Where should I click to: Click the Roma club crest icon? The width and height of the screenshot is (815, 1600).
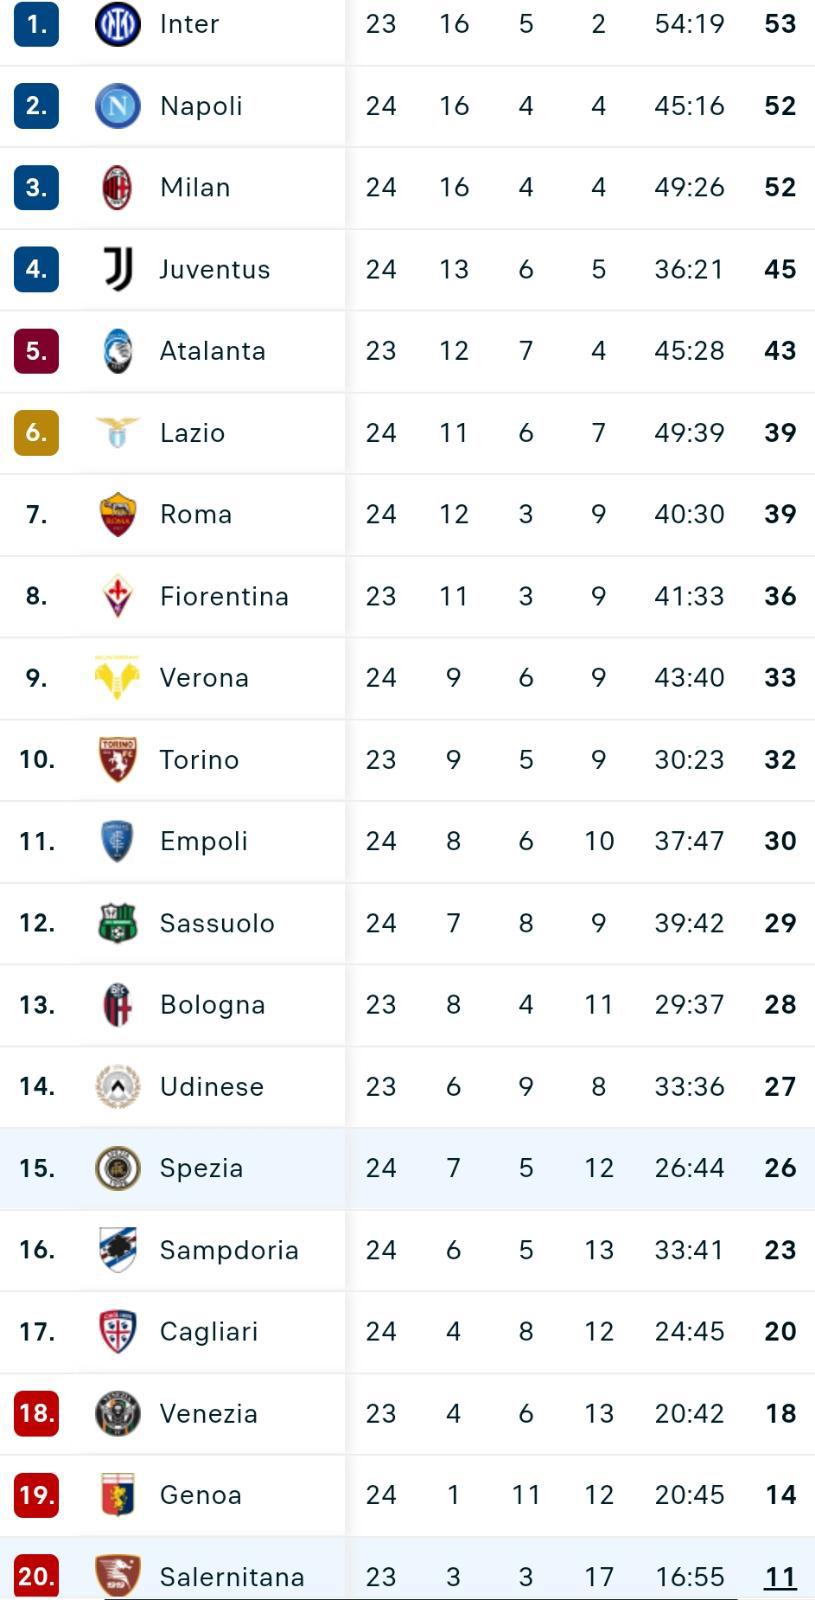[x=117, y=514]
